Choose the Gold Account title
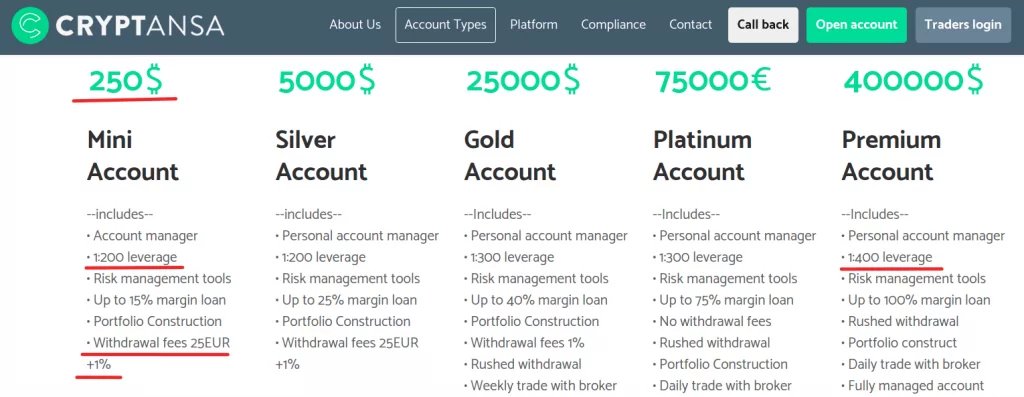The image size is (1024, 397). click(x=510, y=155)
